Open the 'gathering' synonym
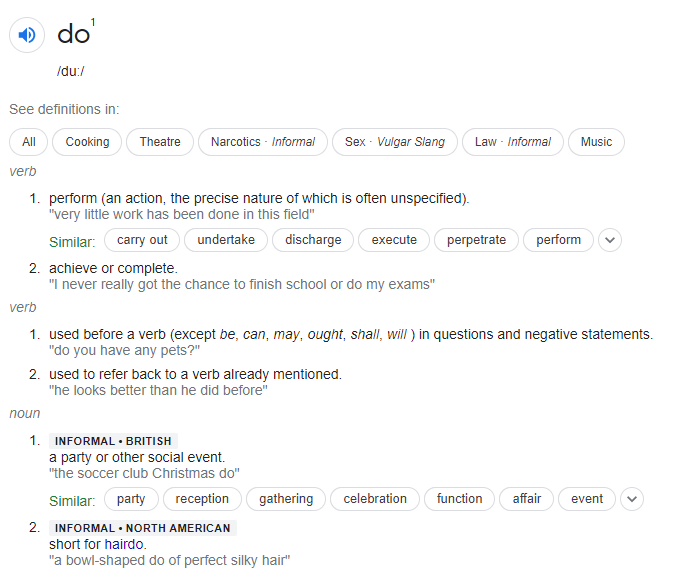This screenshot has height=587, width=681. click(x=286, y=499)
